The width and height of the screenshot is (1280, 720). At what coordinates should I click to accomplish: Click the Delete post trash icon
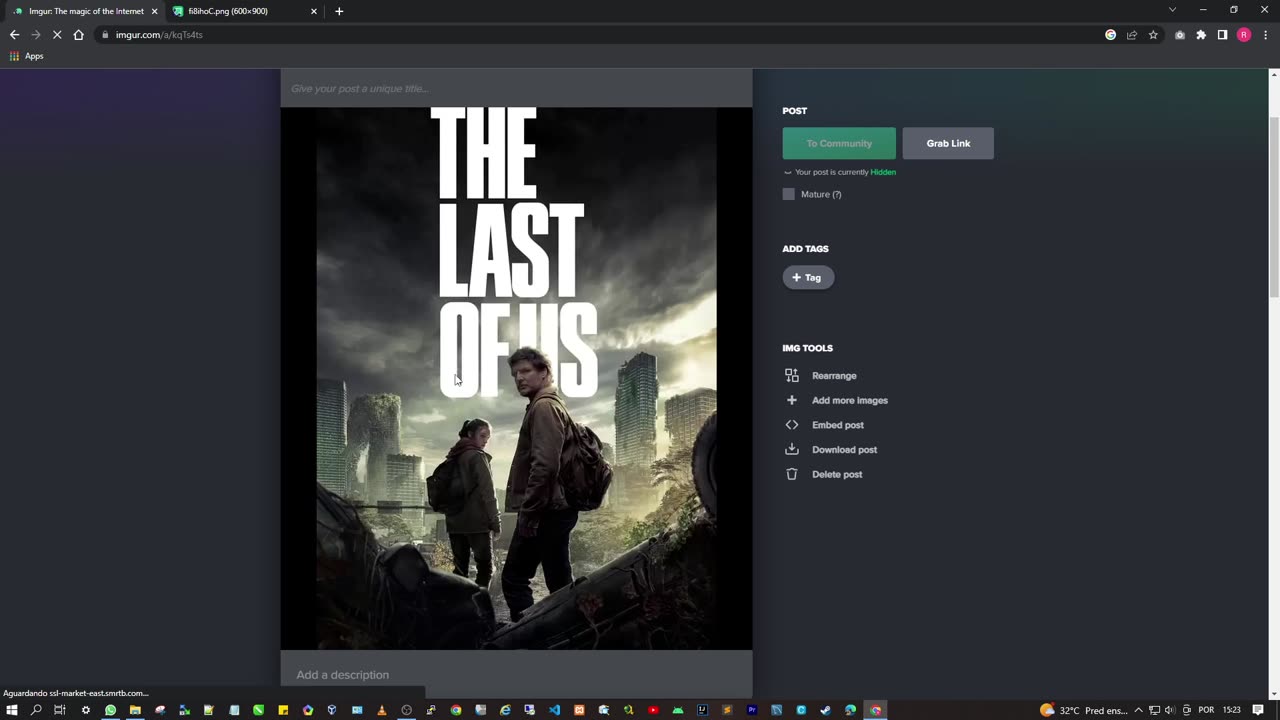click(x=792, y=474)
